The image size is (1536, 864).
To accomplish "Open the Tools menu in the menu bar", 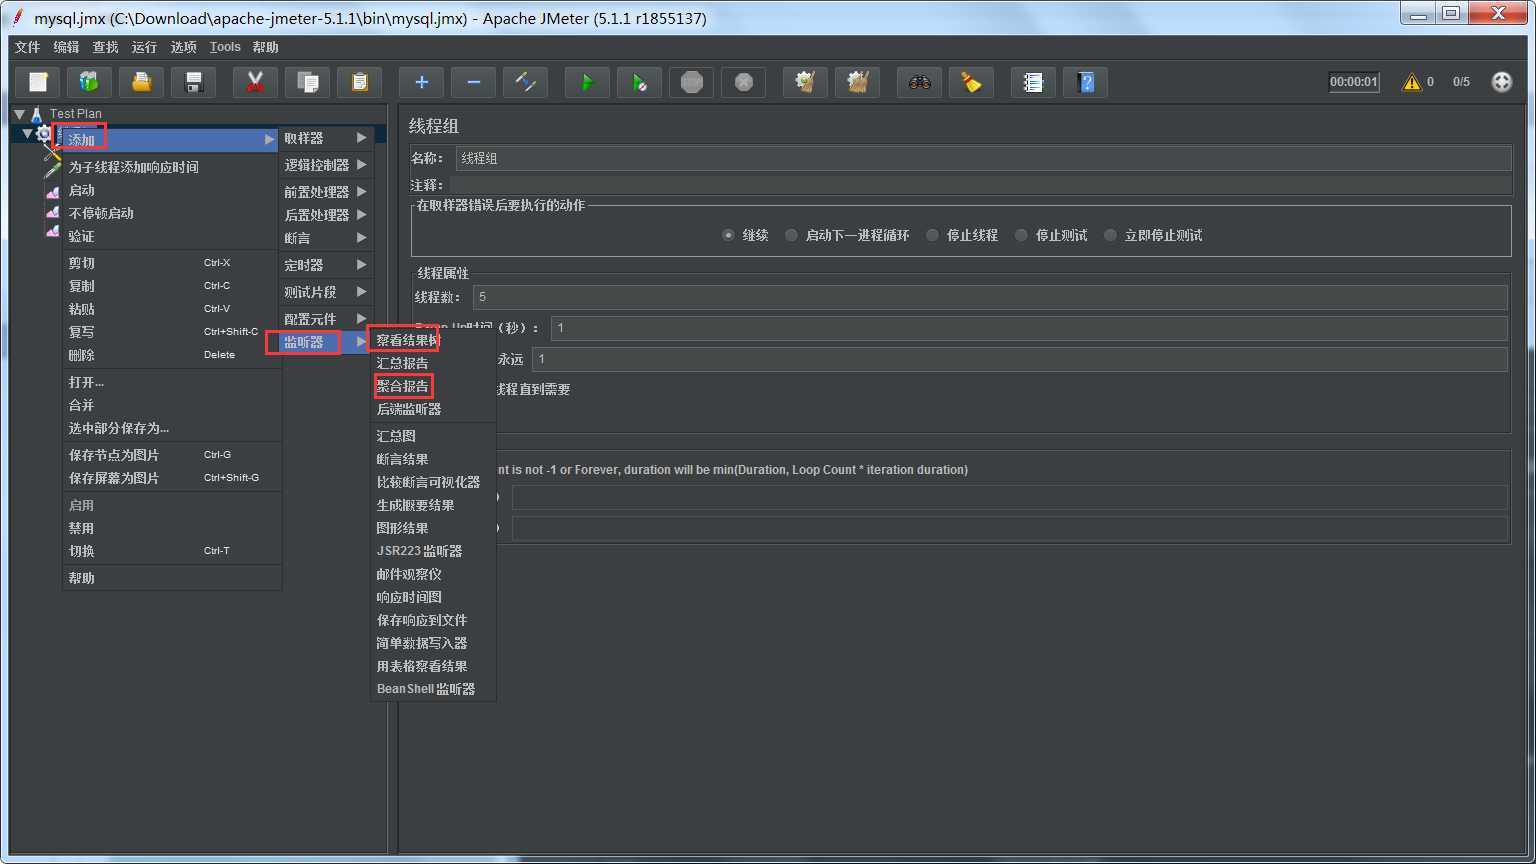I will 225,47.
